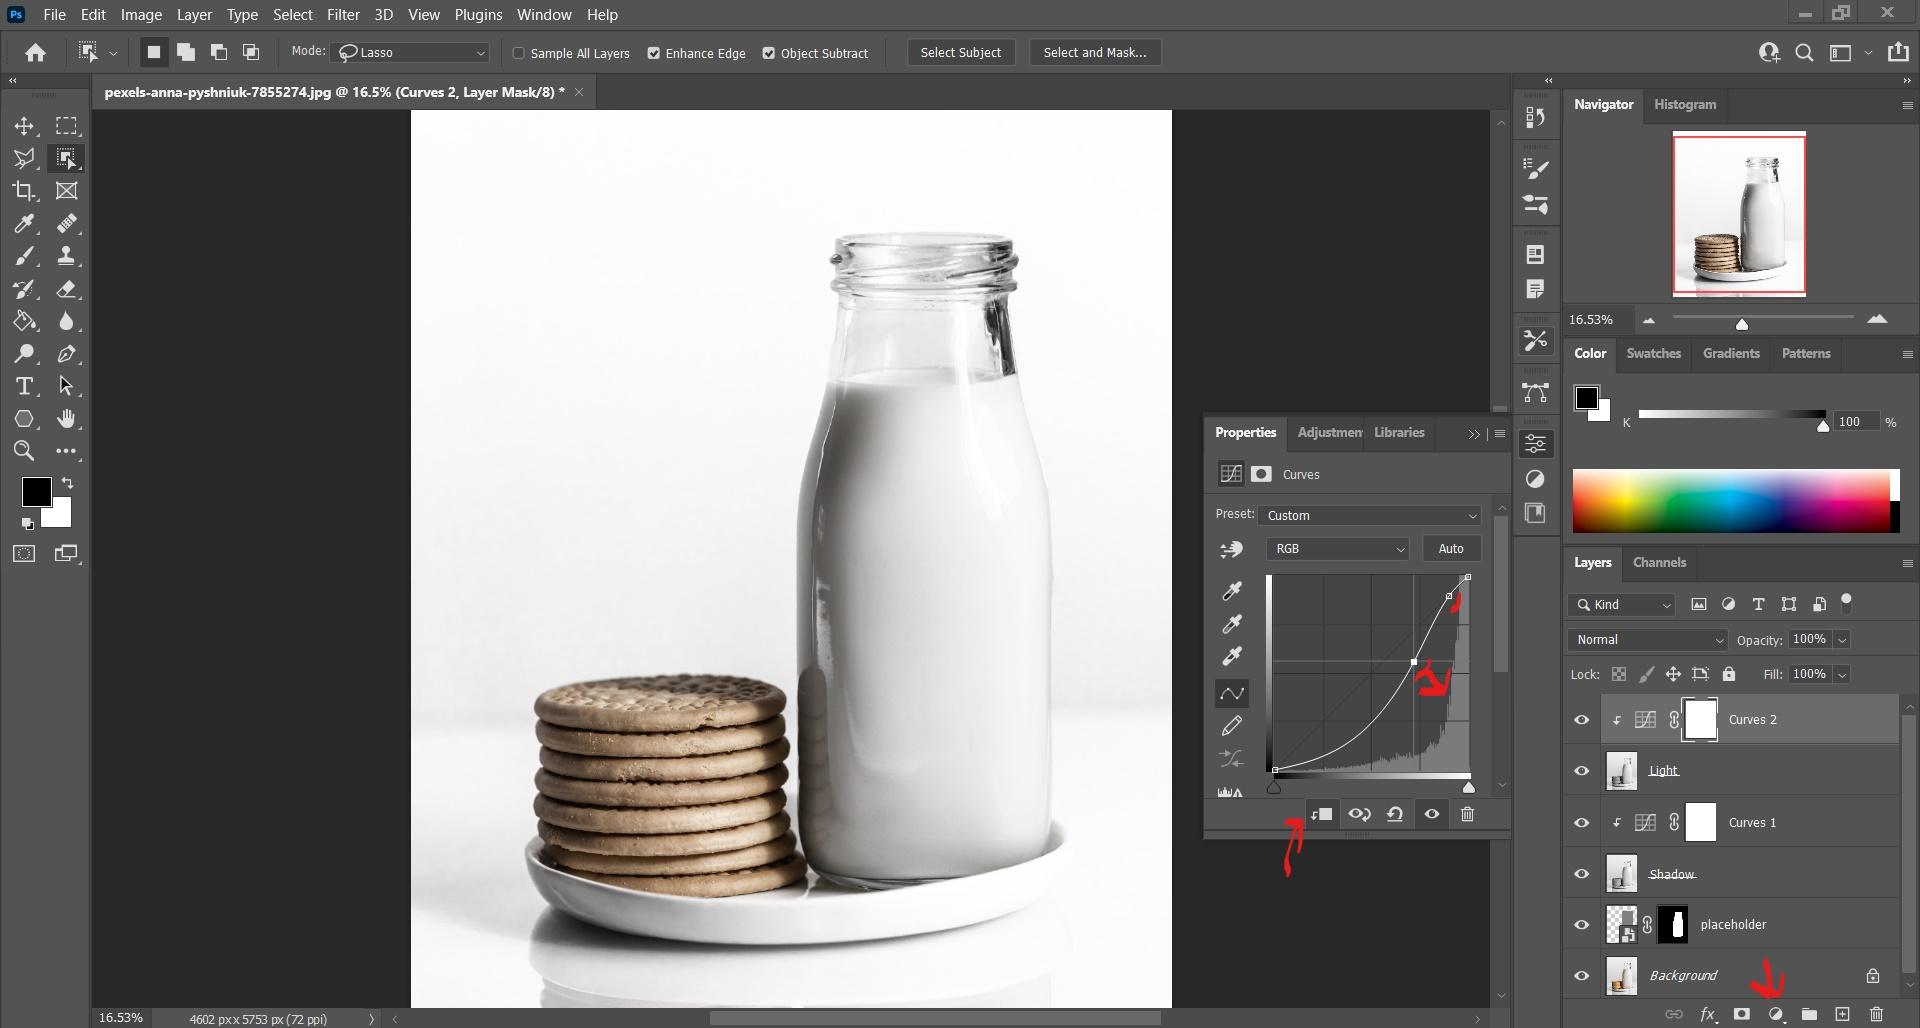Toggle Quick Mask mode
The height and width of the screenshot is (1028, 1920).
point(24,553)
